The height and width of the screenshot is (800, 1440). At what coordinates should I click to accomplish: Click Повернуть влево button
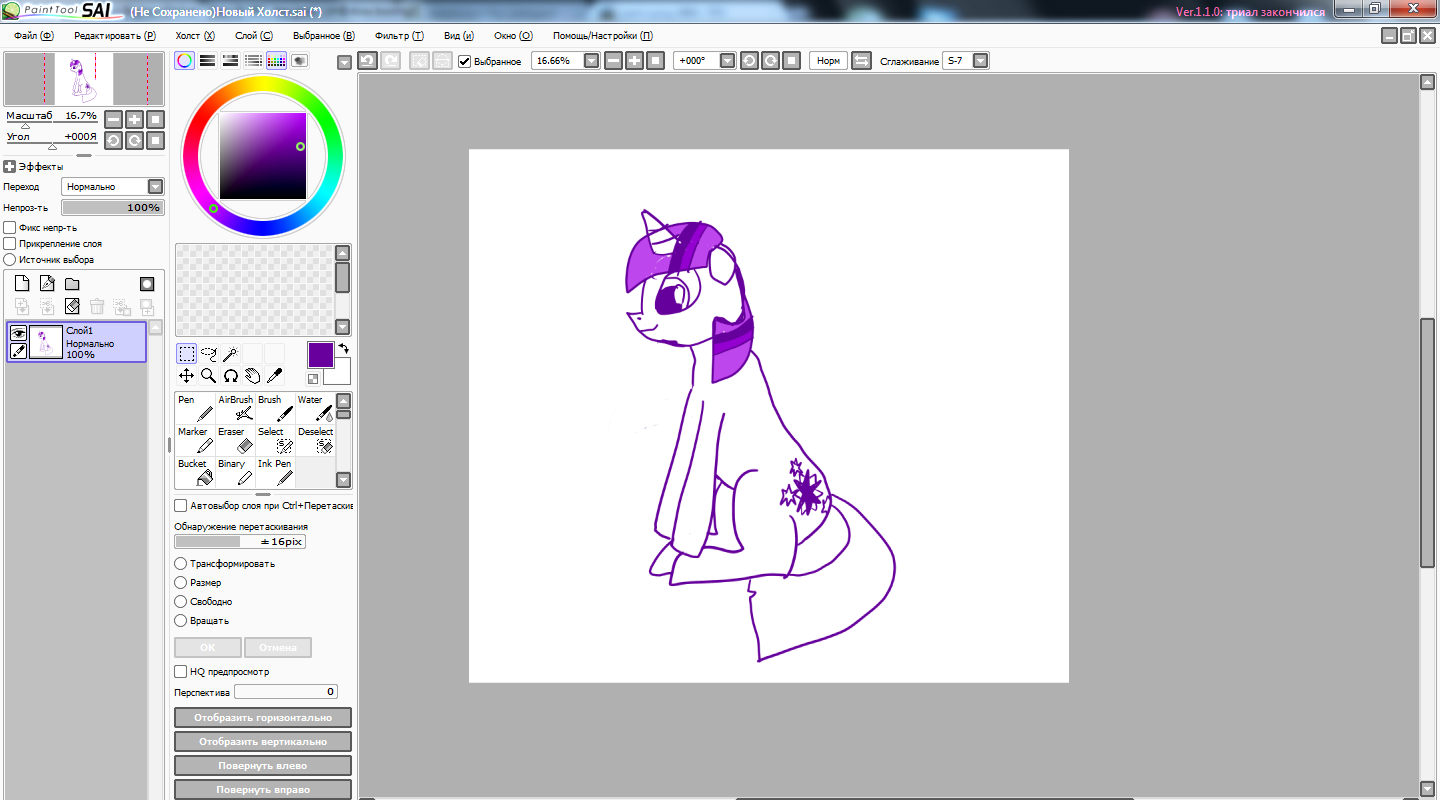[x=263, y=766]
